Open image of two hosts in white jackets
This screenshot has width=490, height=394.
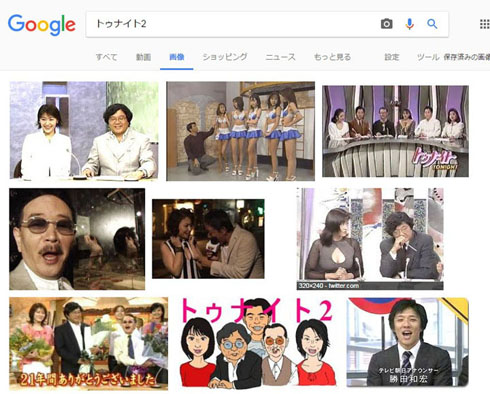tap(84, 130)
